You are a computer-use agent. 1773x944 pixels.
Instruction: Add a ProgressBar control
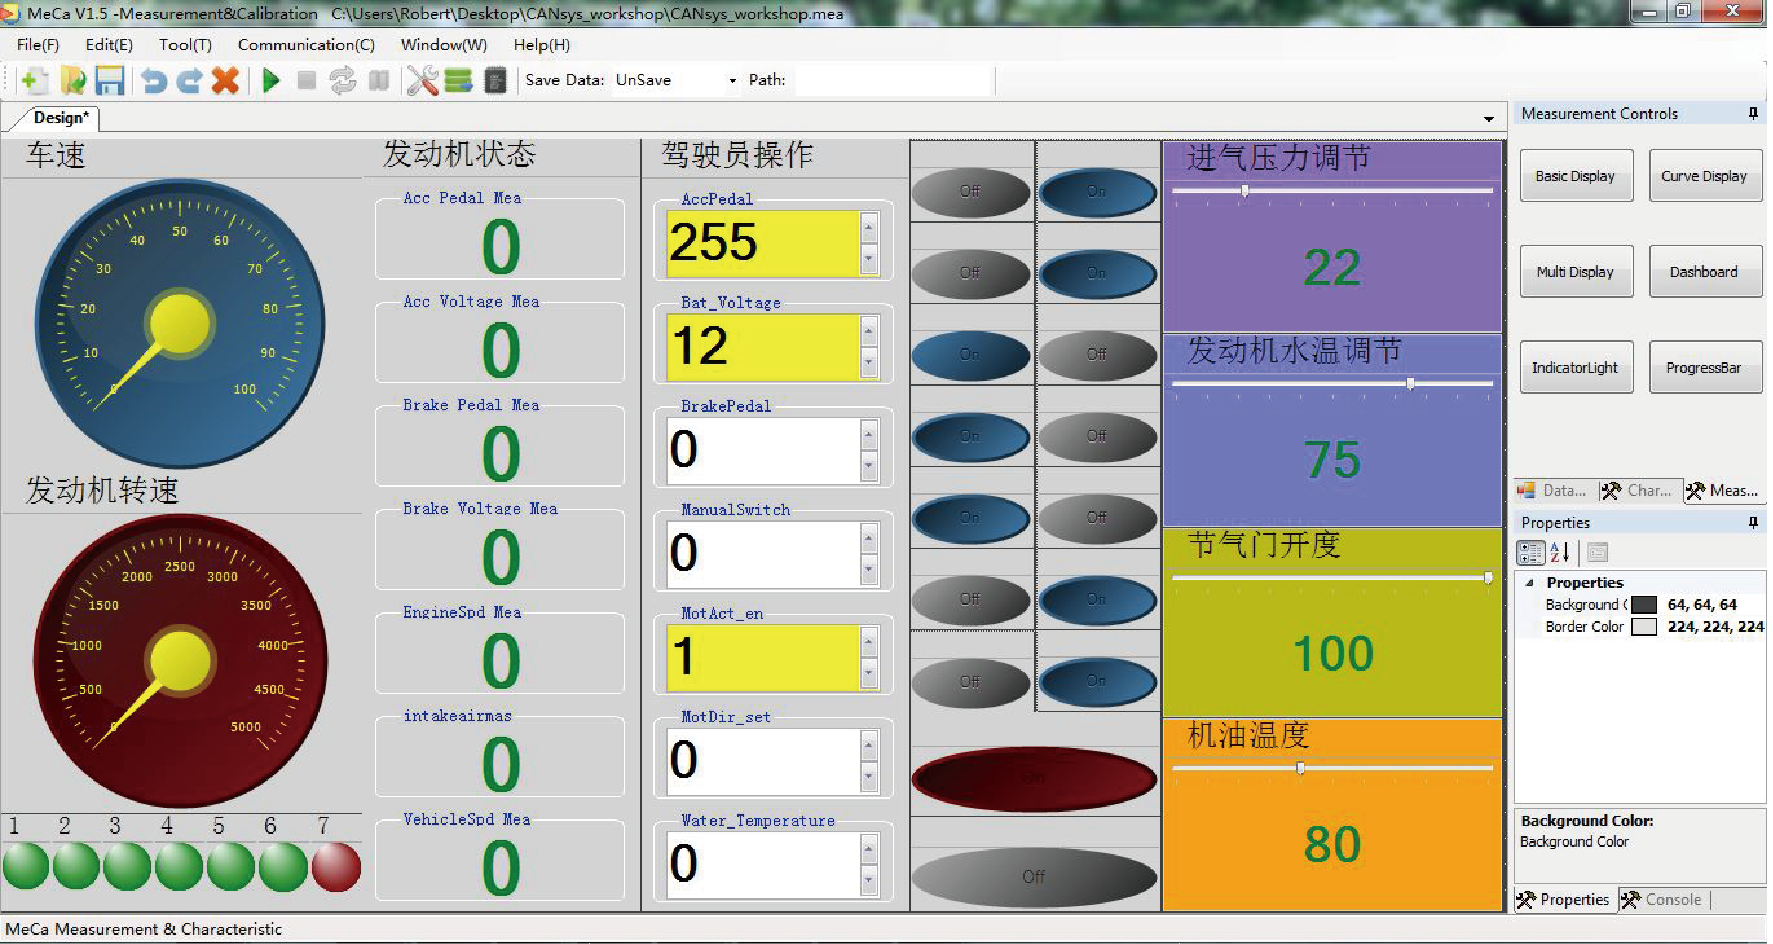coord(1704,368)
